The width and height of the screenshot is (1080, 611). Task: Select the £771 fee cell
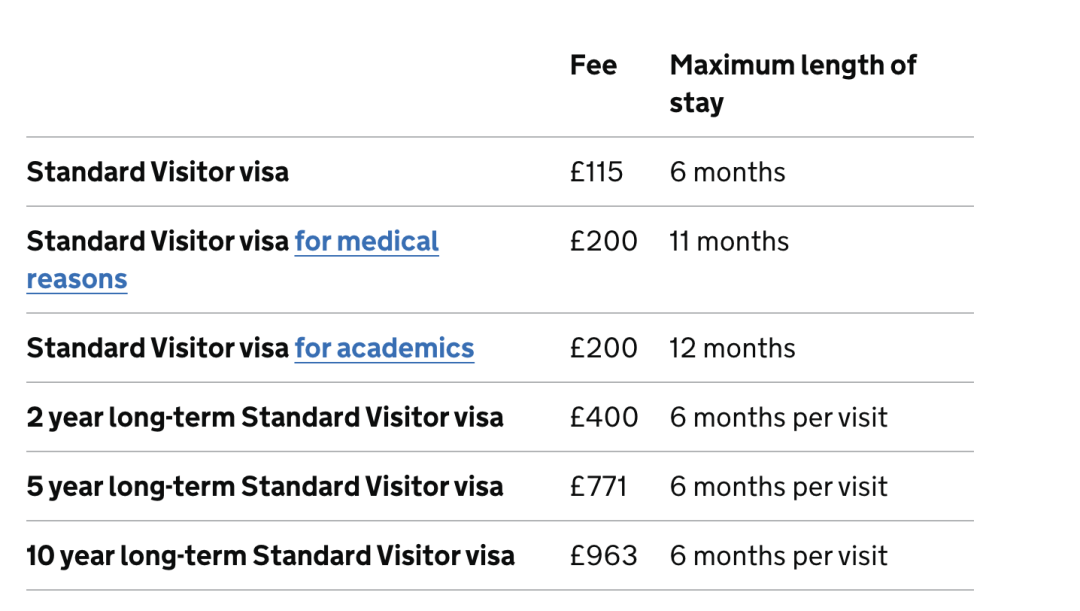[x=598, y=487]
